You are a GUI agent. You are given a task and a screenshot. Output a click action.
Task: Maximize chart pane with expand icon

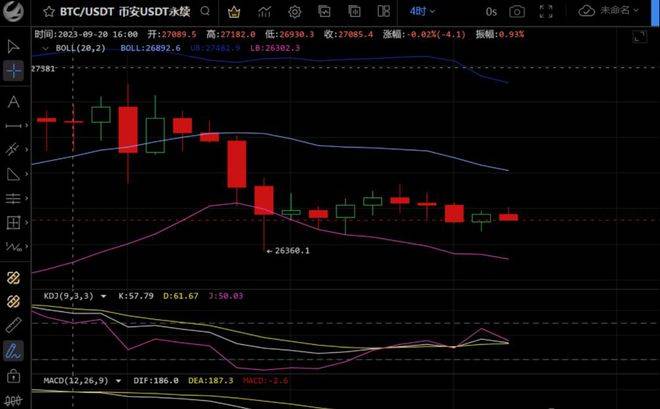639,37
